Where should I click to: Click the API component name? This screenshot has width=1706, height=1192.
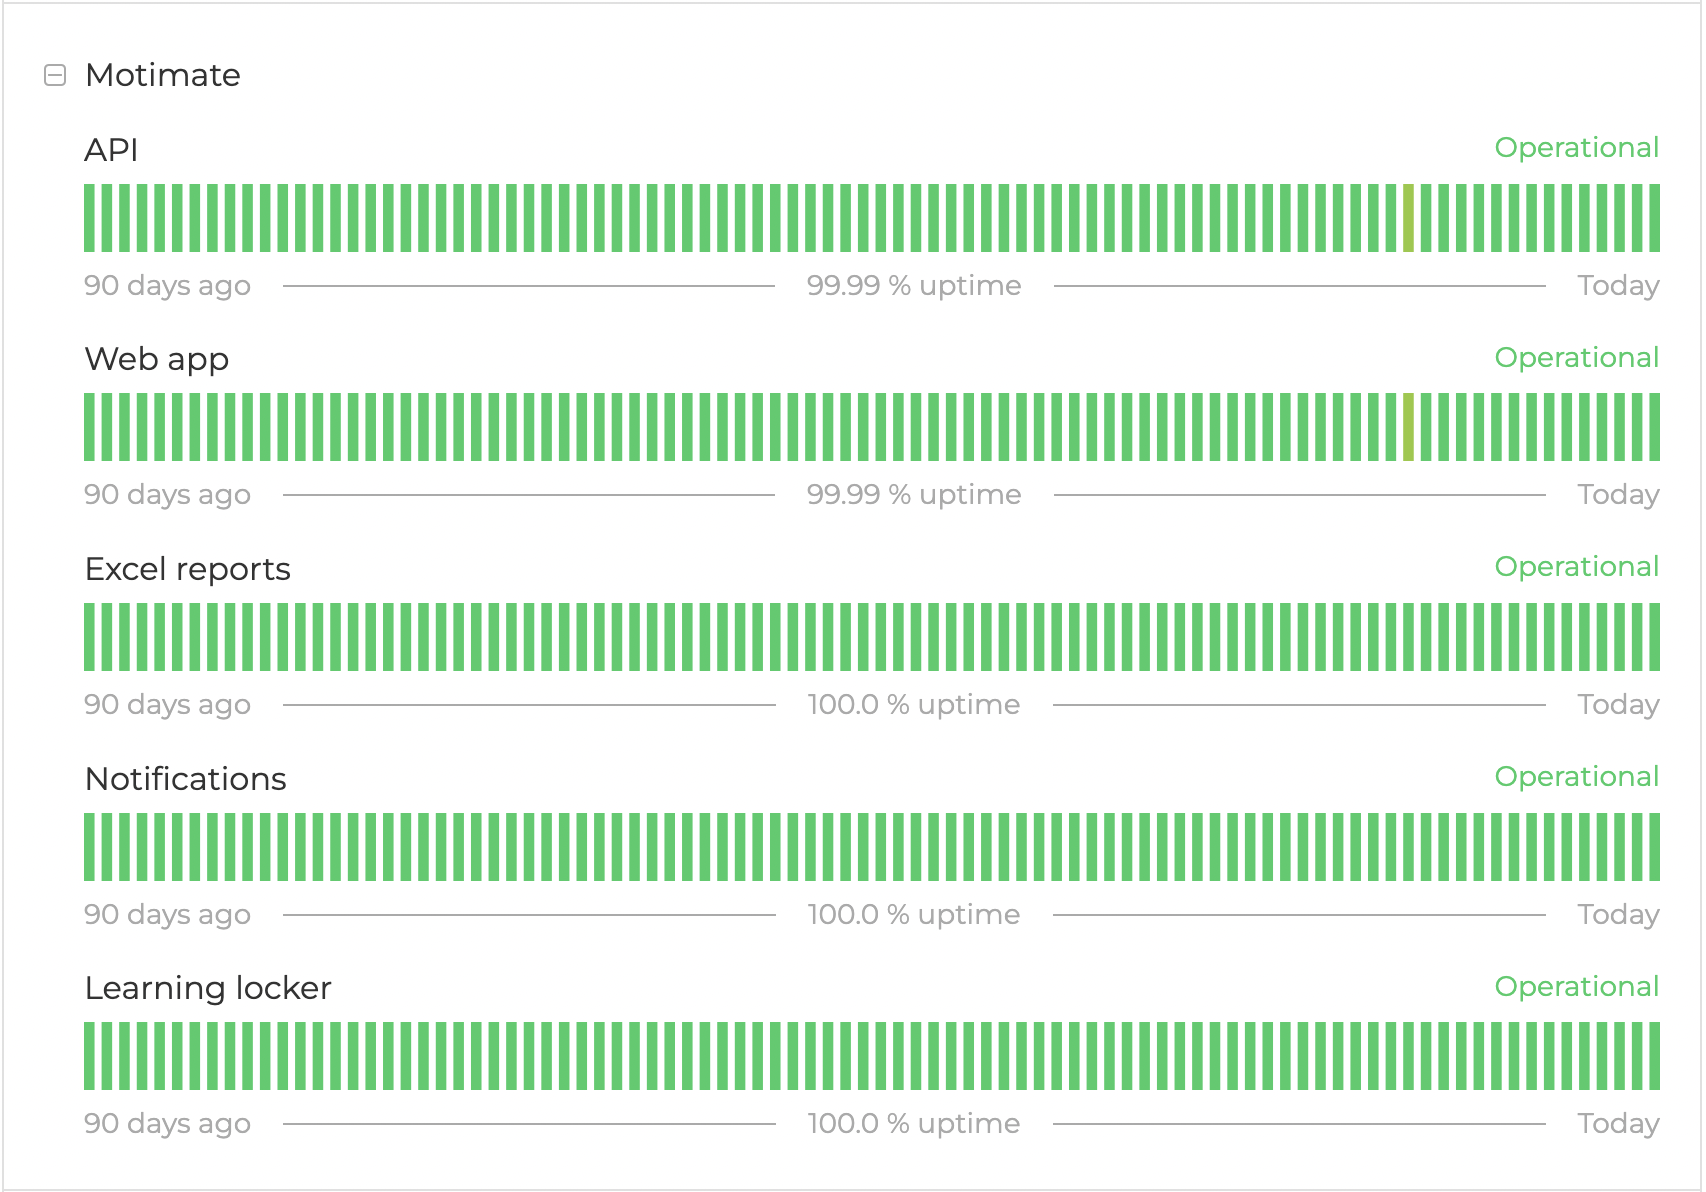point(111,150)
